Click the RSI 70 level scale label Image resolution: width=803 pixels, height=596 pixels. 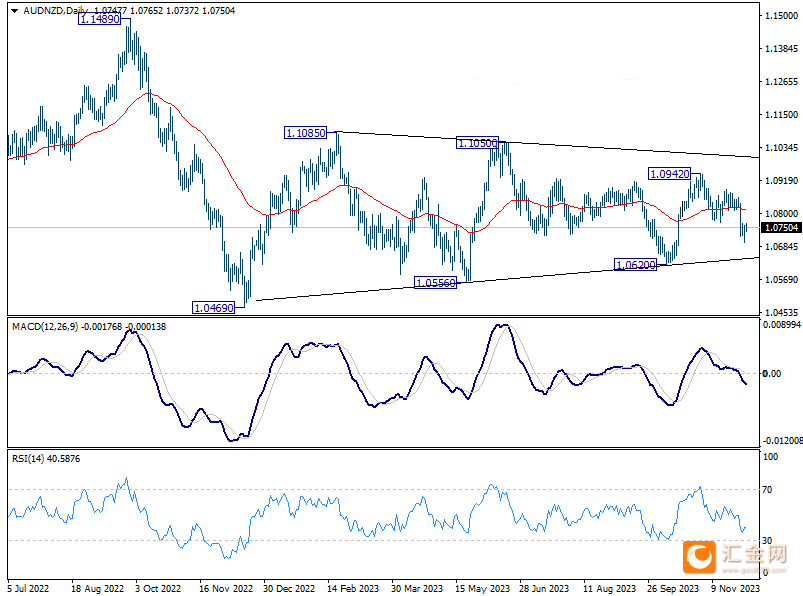[x=767, y=490]
